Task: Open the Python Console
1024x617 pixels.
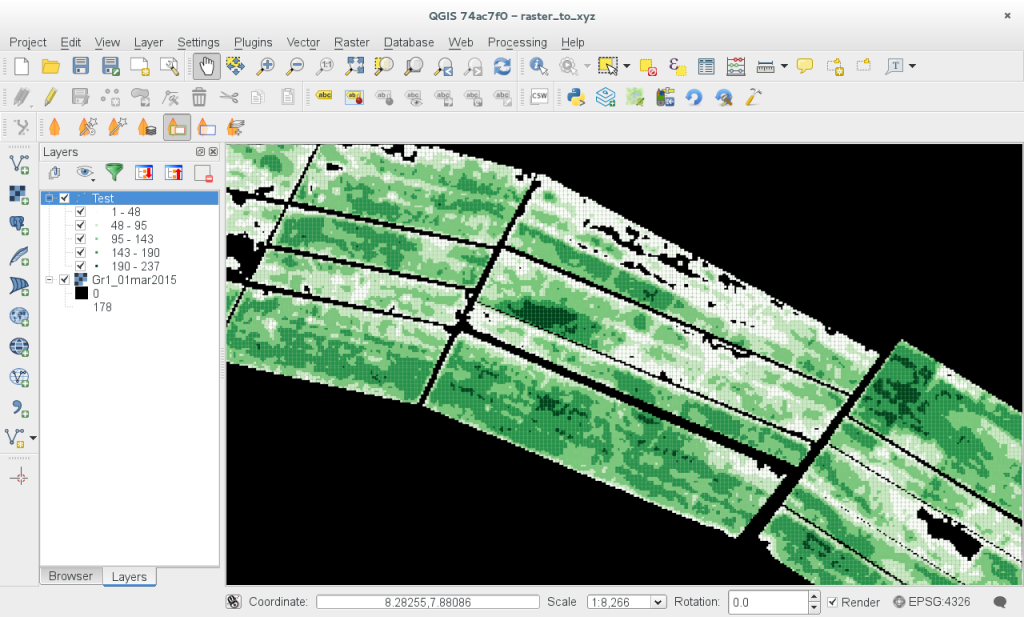Action: [576, 97]
